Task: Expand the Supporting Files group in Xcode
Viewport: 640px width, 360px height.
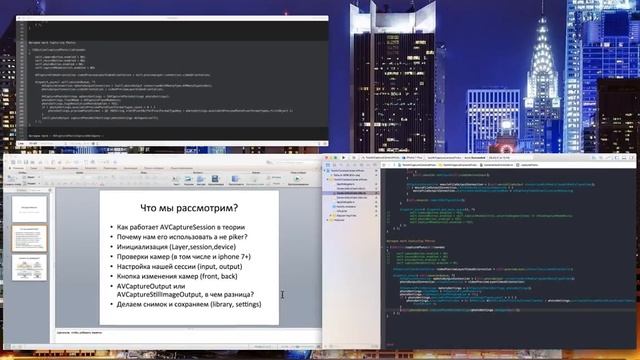Action: pos(331,216)
